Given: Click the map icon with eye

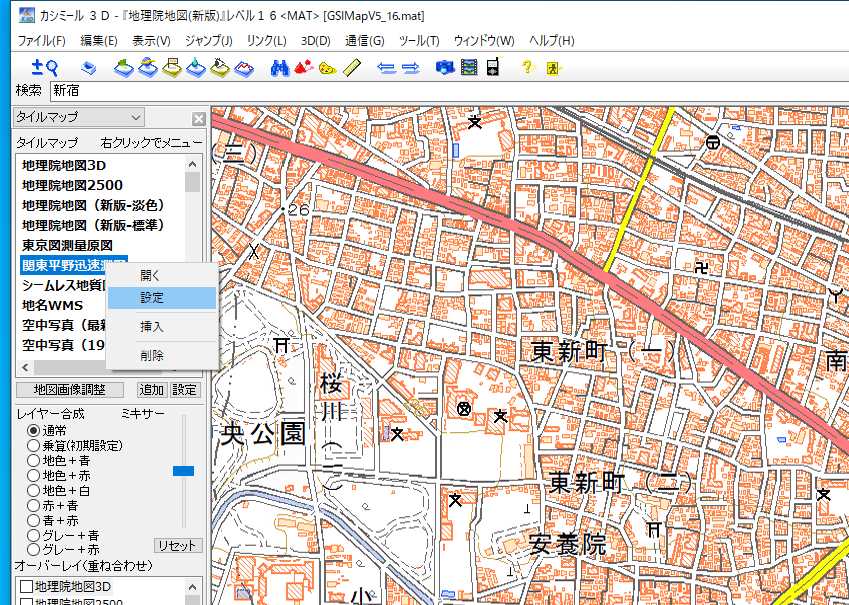Looking at the screenshot, I should [220, 68].
